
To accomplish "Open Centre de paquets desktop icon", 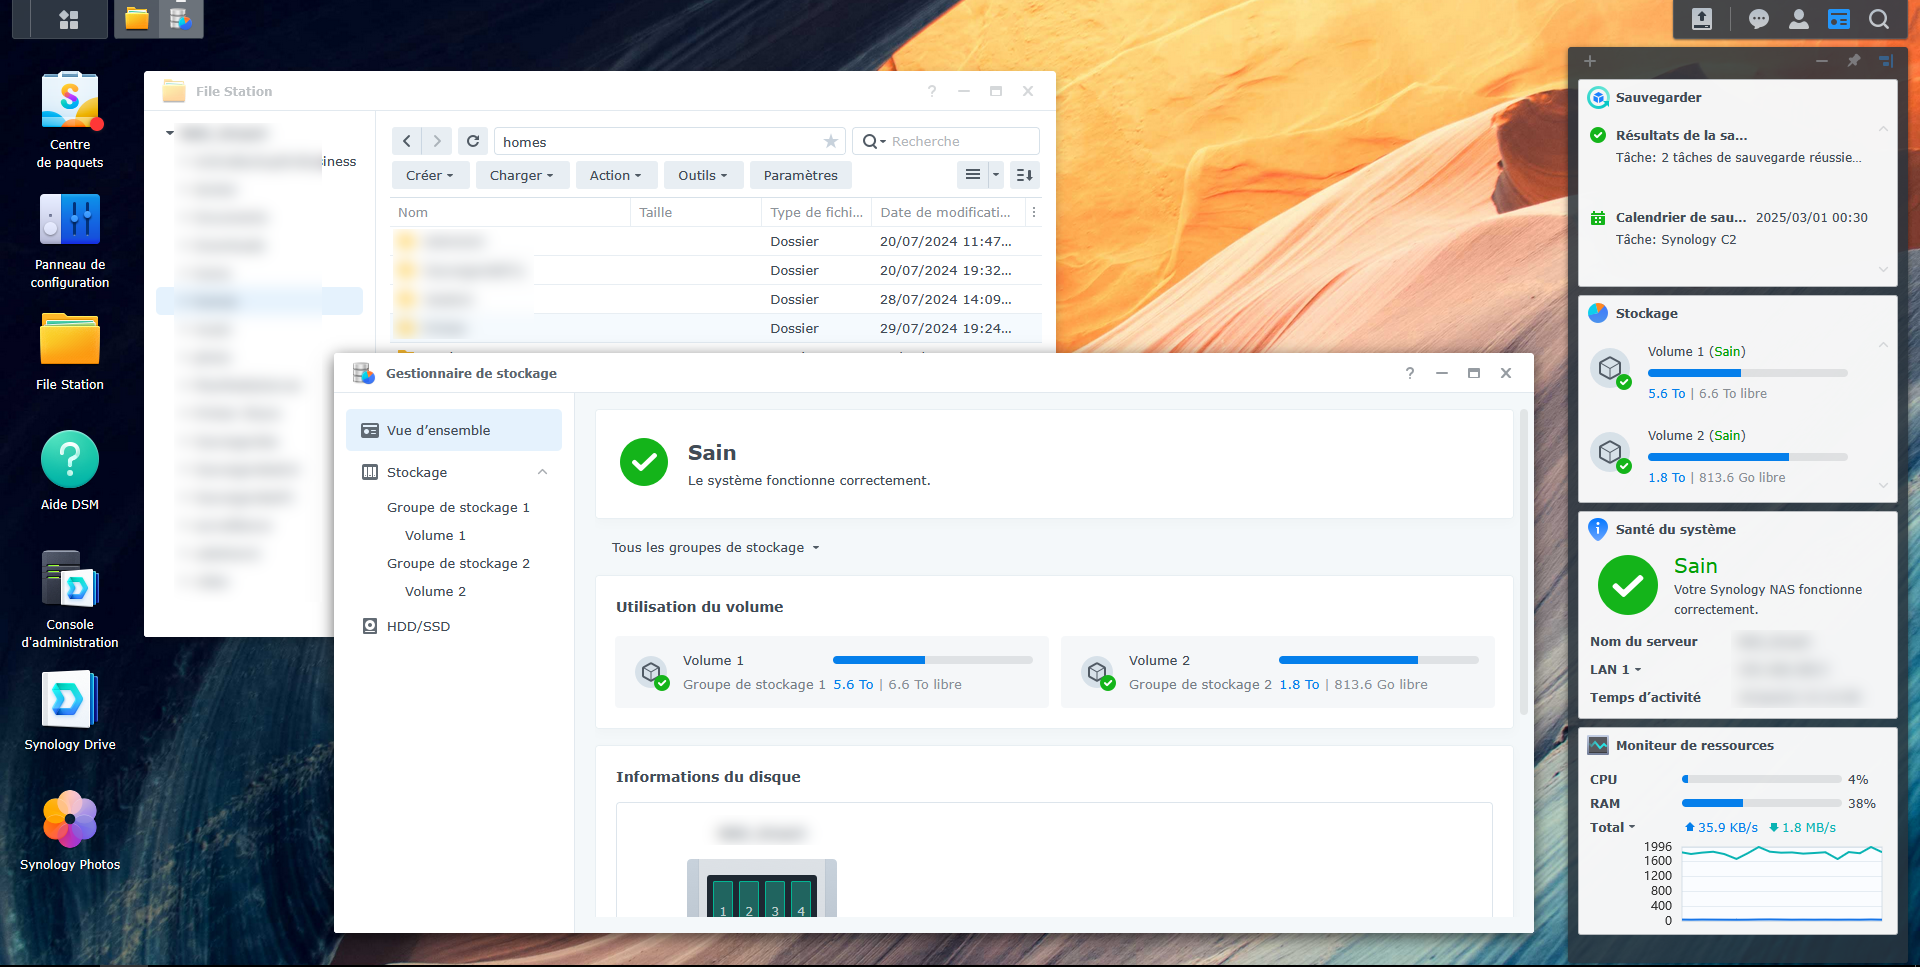I will (x=70, y=103).
